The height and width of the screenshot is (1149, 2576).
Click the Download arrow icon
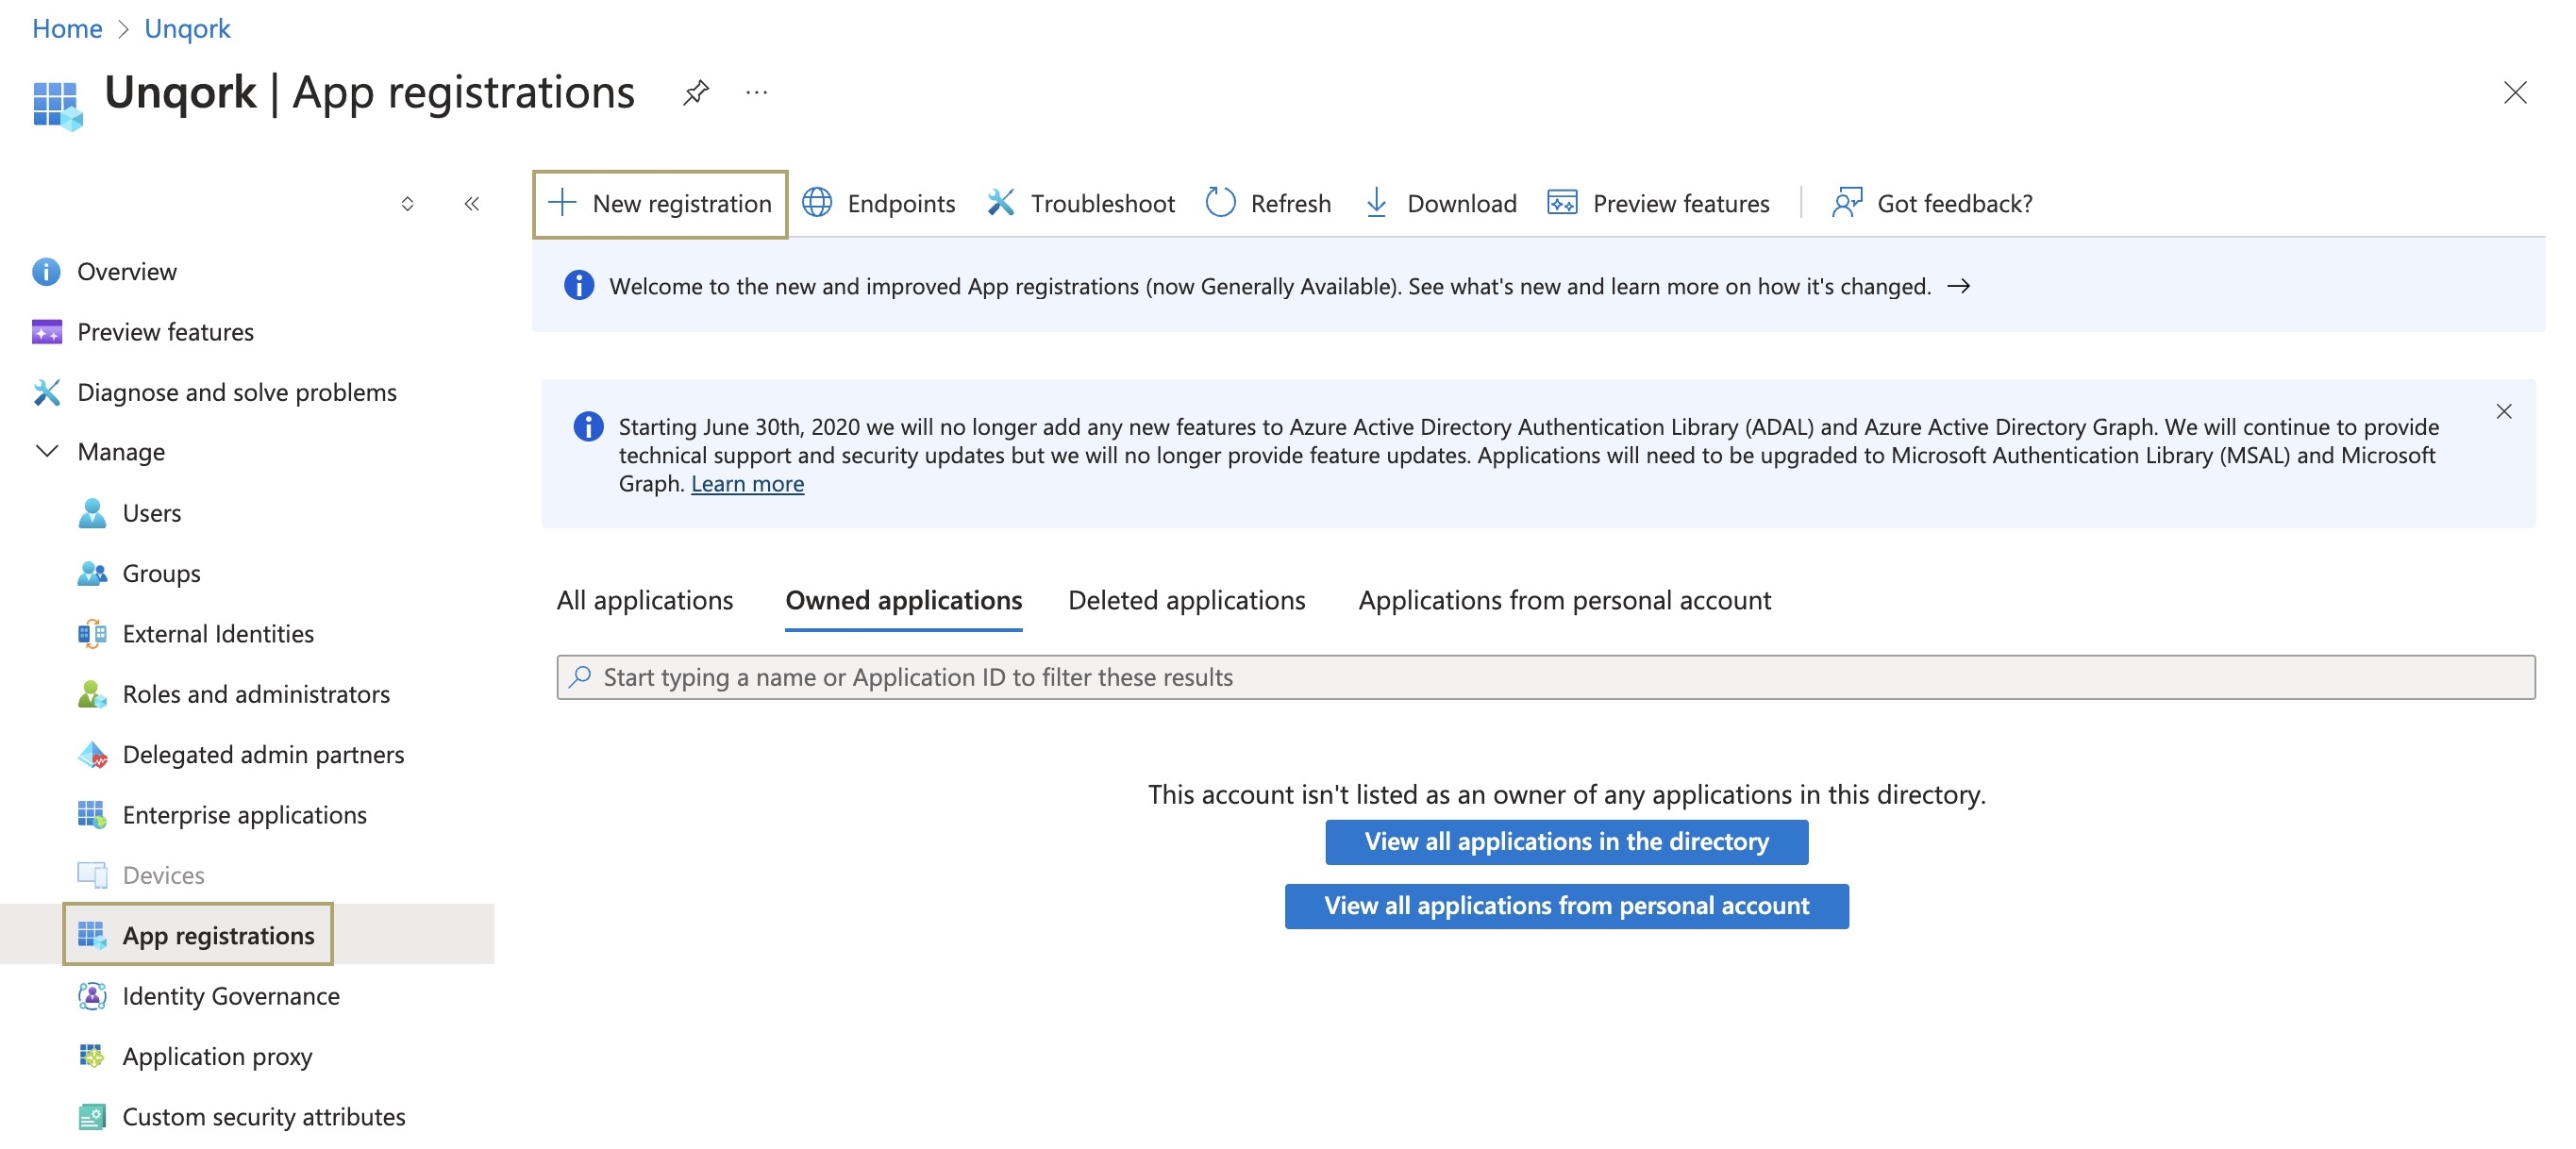point(1376,203)
